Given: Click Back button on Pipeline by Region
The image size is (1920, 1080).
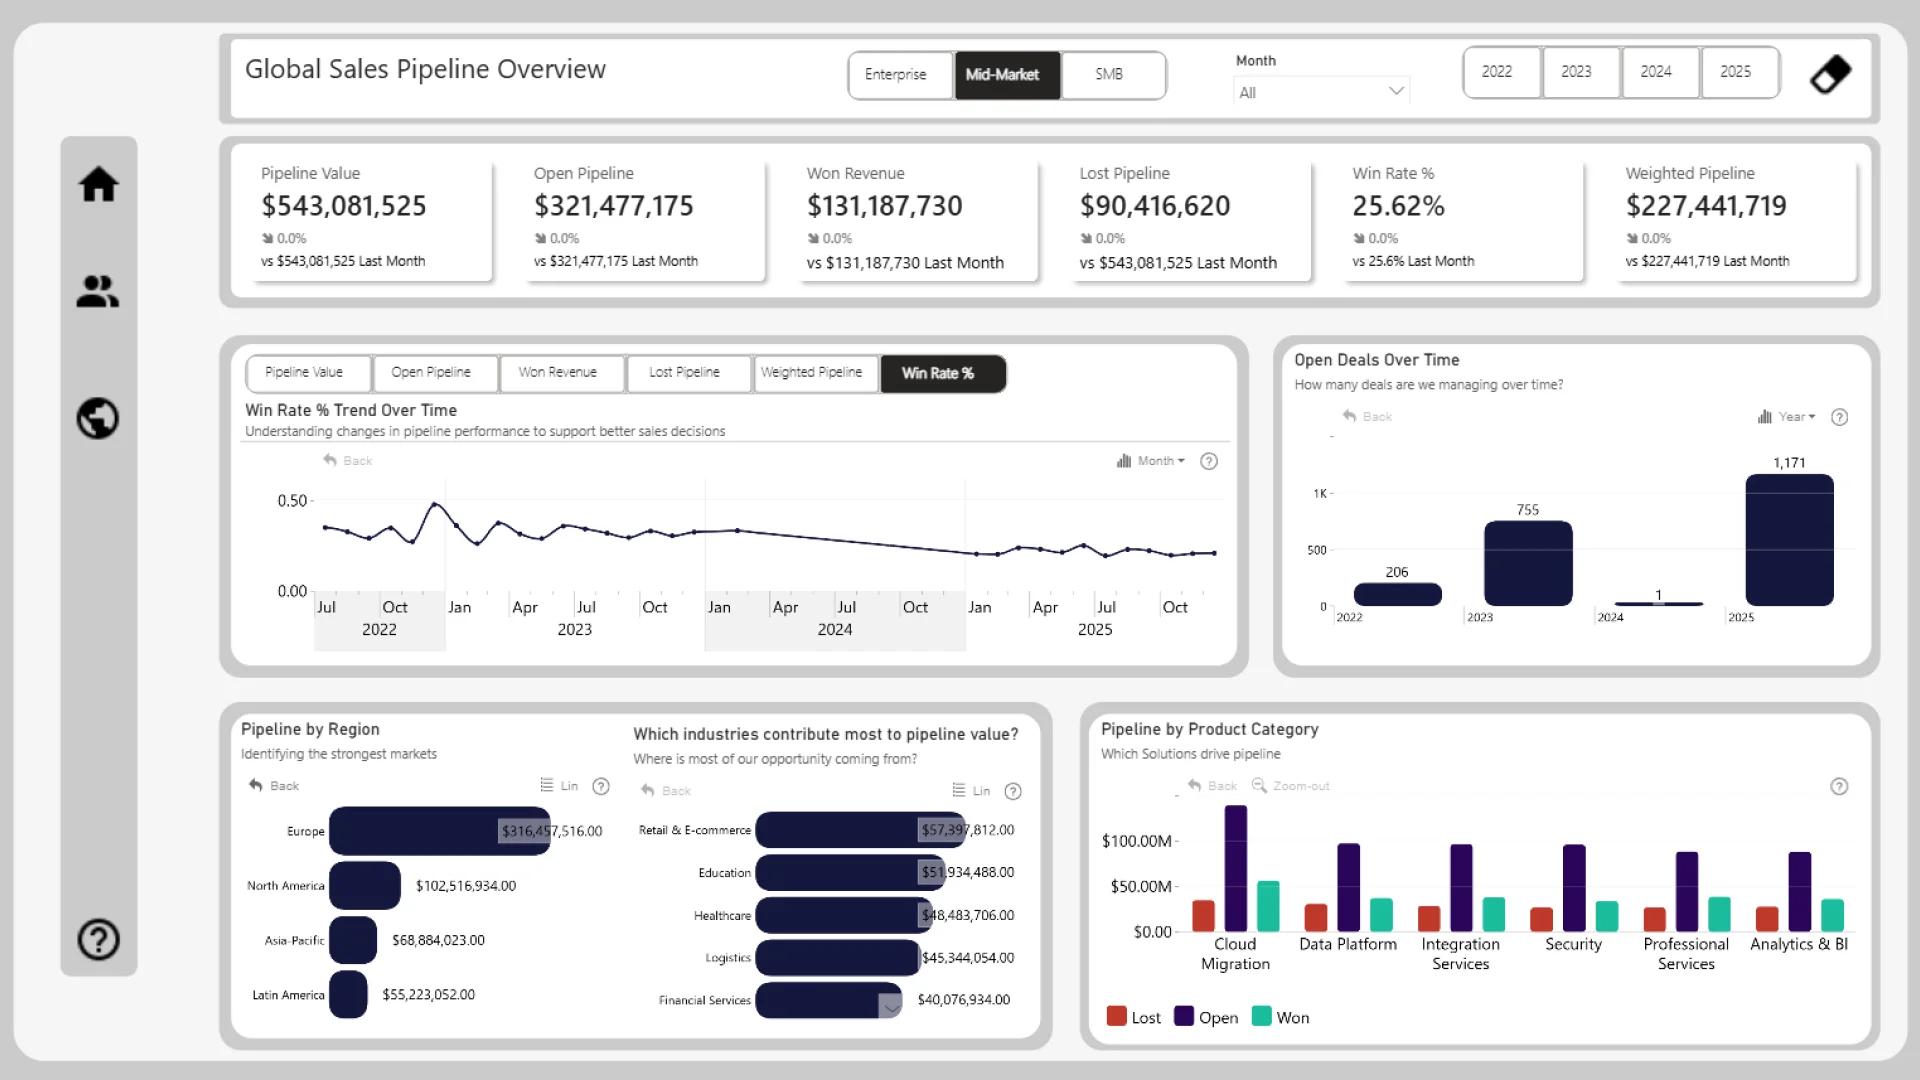Looking at the screenshot, I should [x=273, y=786].
